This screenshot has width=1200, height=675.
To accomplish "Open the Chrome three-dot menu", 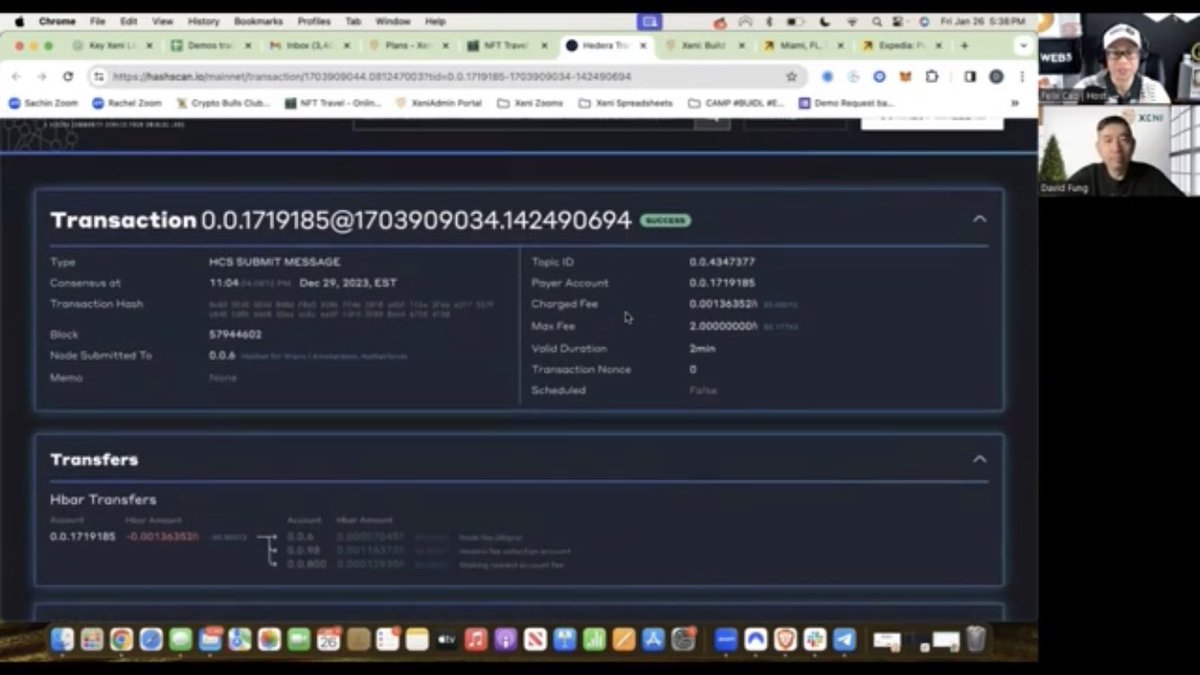I will (1020, 76).
